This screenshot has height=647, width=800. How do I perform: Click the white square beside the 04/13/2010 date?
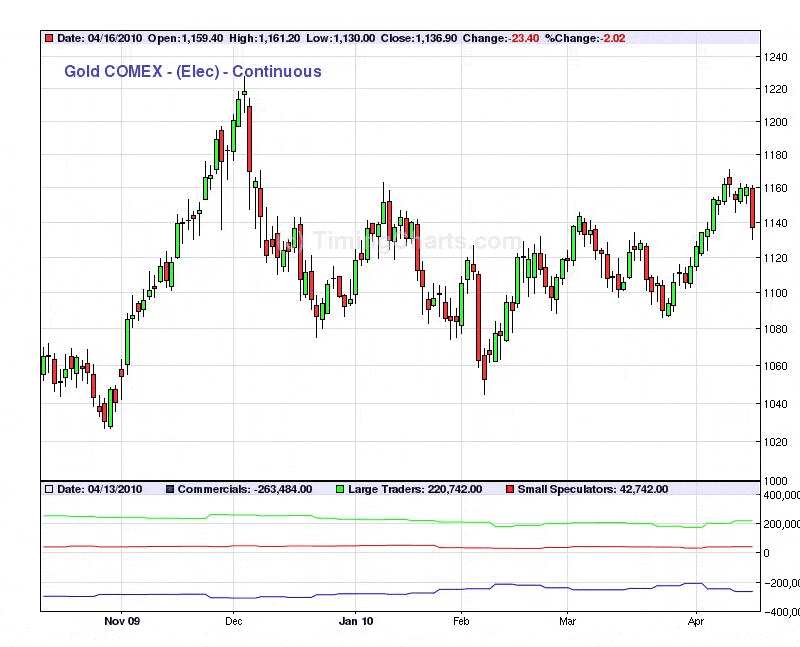48,489
